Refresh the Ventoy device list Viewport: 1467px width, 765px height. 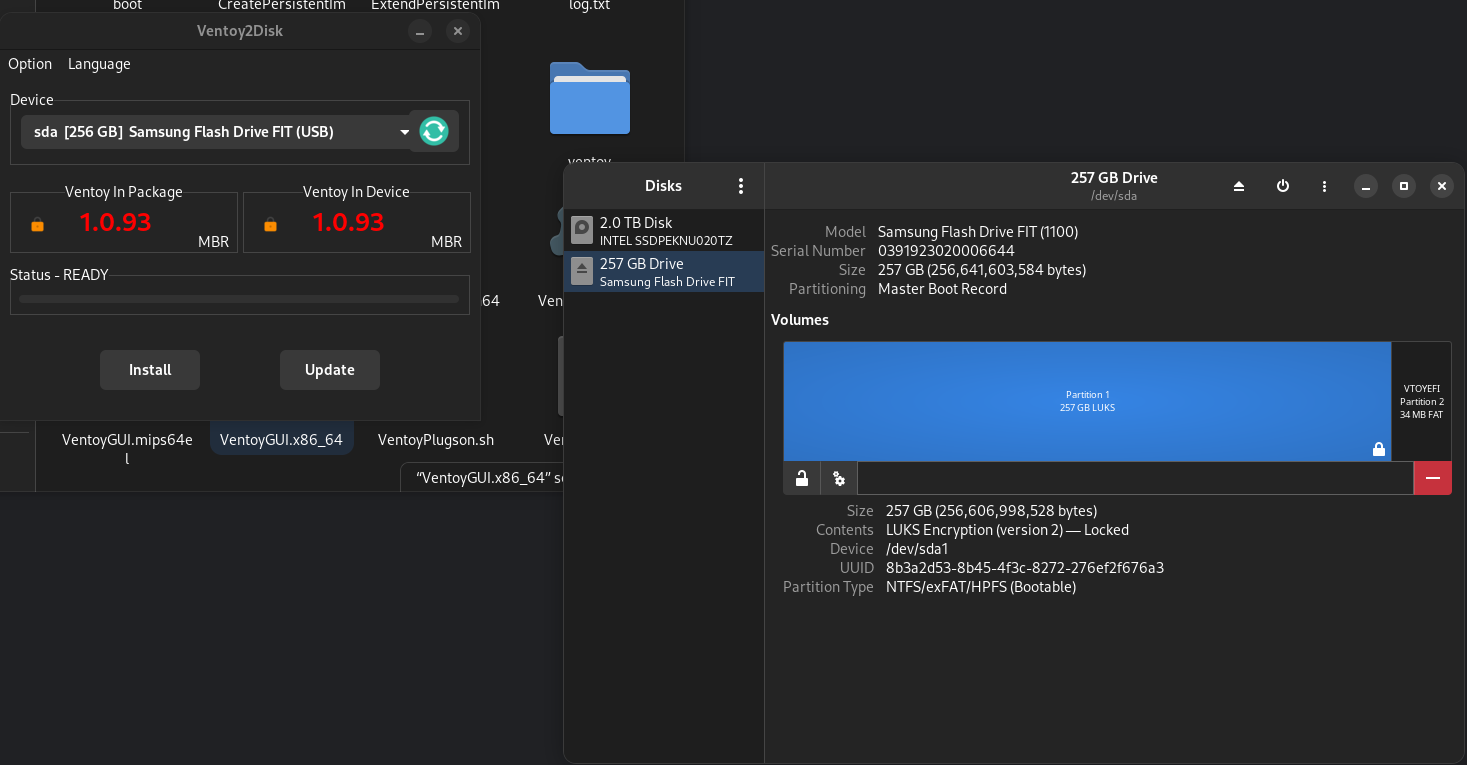tap(433, 131)
